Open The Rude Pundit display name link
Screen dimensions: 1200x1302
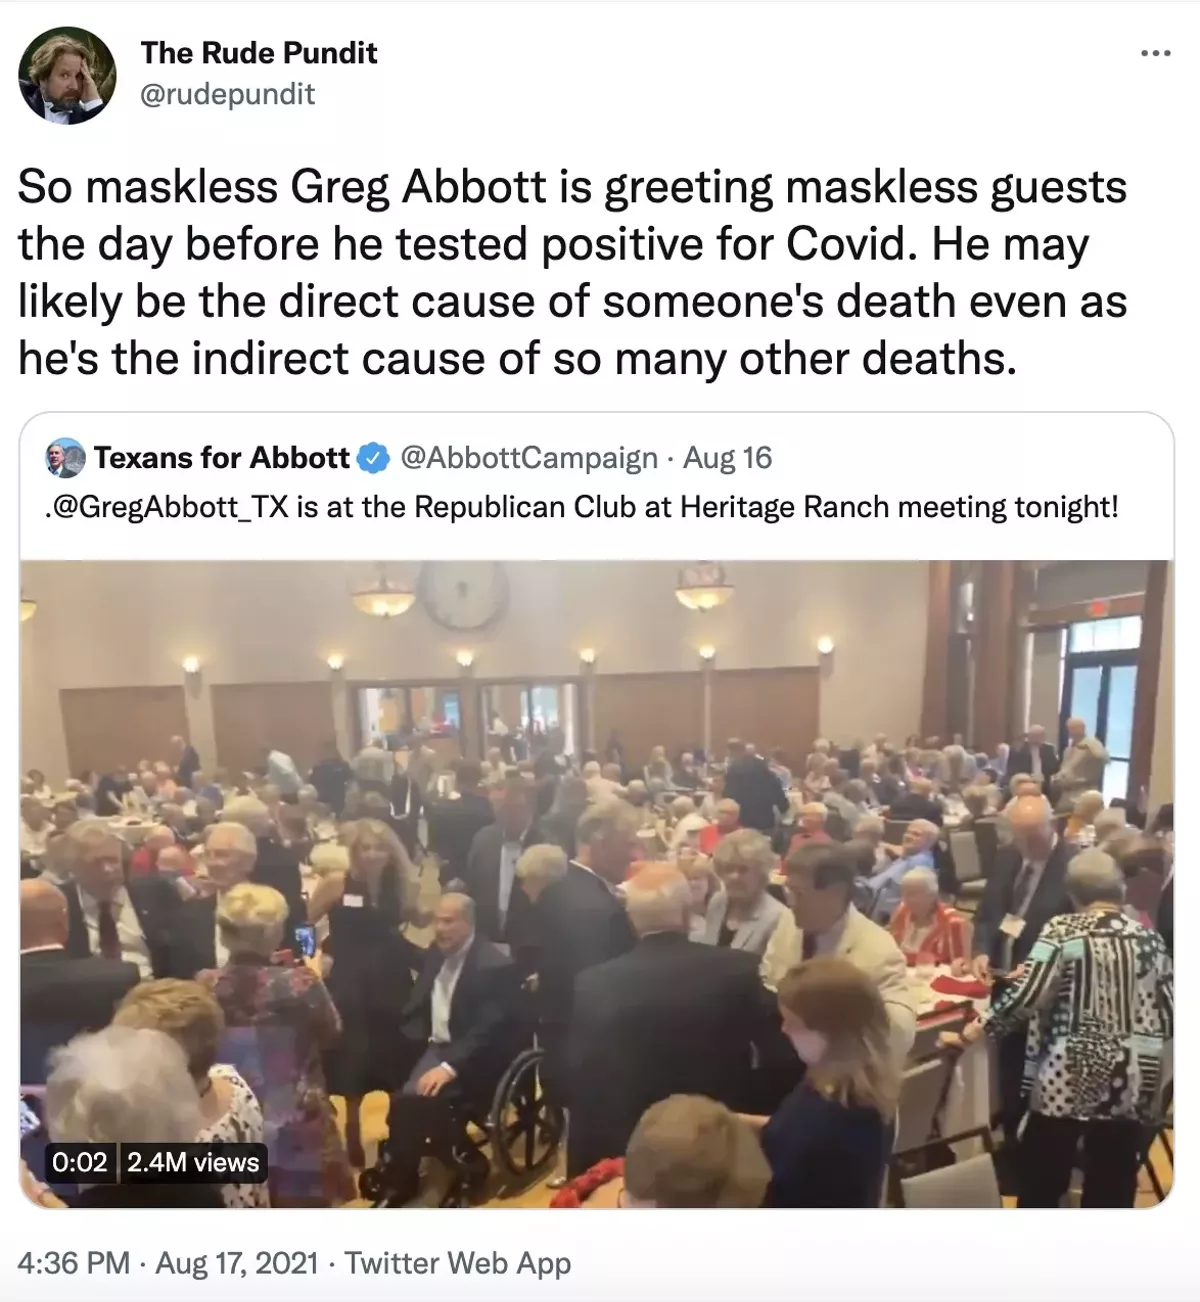click(258, 53)
